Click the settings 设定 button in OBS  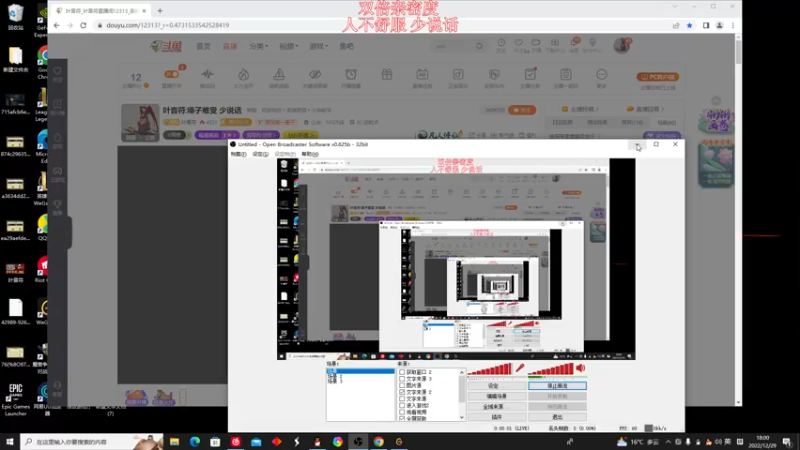(496, 386)
